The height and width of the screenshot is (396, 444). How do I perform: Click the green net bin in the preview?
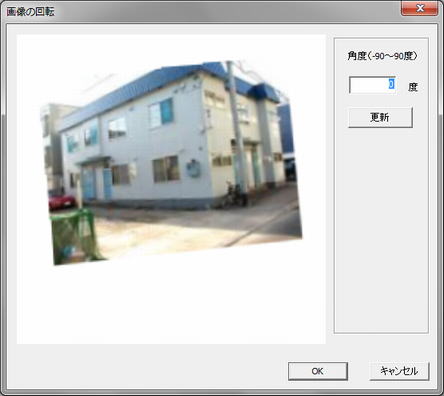75,236
